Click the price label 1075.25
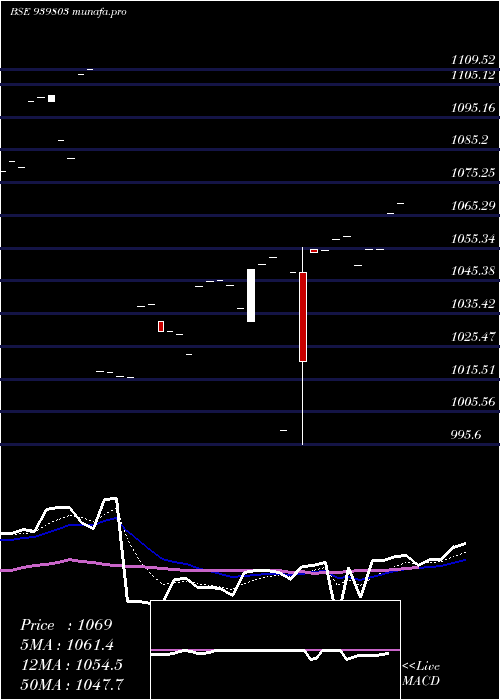The image size is (500, 700). [473, 173]
